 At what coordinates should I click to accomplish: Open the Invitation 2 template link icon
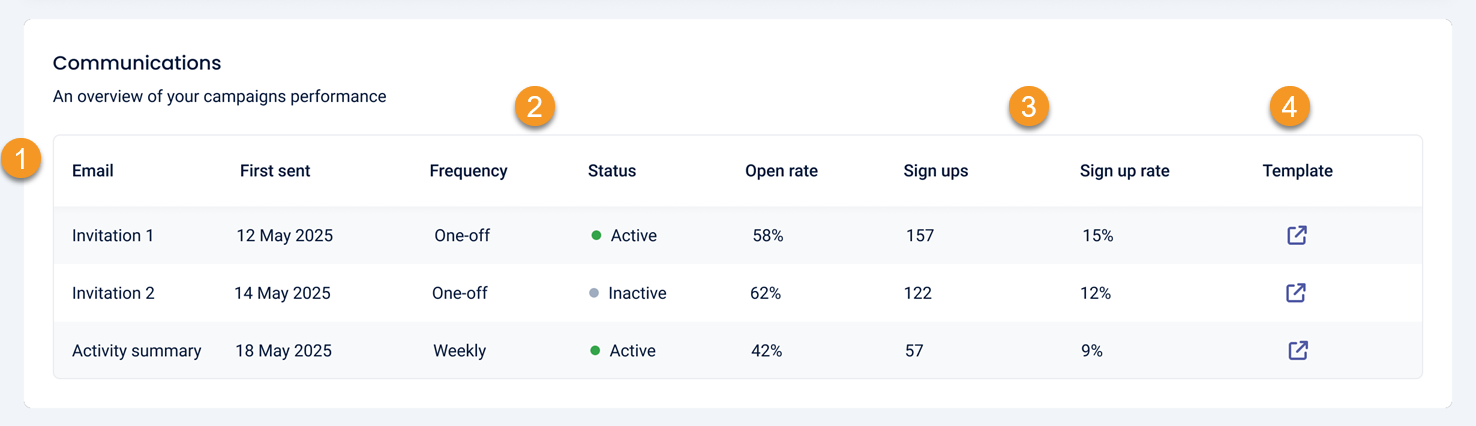click(x=1296, y=293)
